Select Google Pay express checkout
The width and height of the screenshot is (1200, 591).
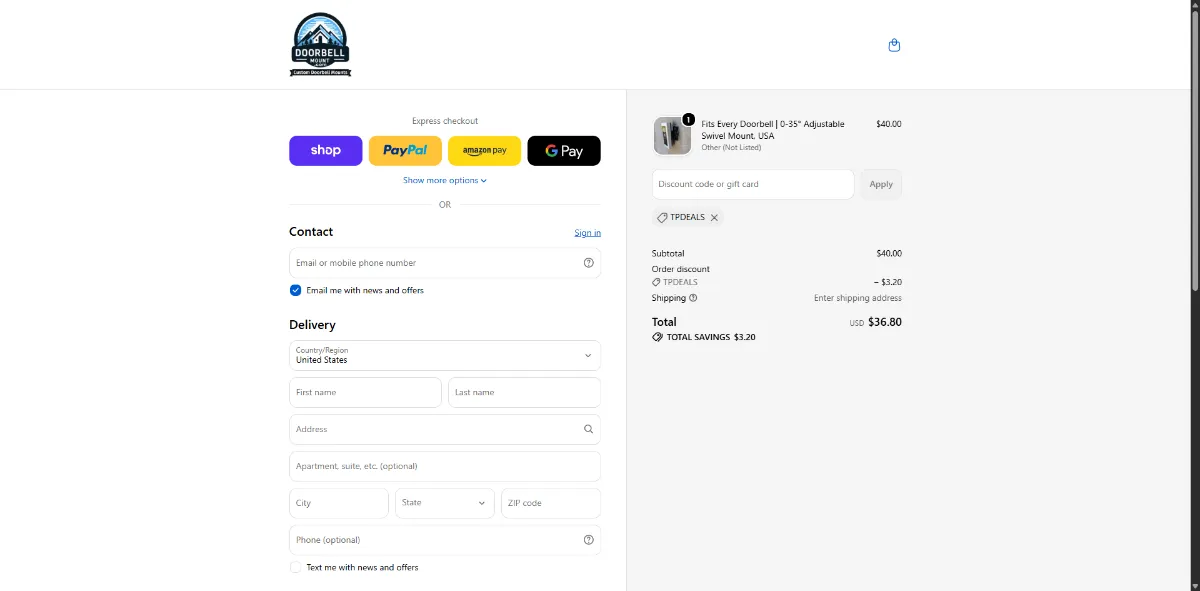point(564,151)
